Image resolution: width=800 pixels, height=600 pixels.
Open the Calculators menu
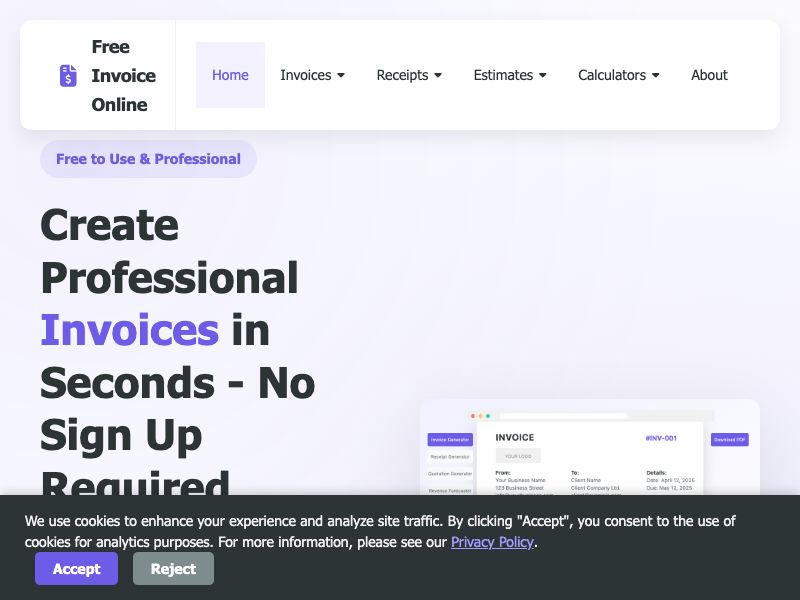click(x=619, y=75)
